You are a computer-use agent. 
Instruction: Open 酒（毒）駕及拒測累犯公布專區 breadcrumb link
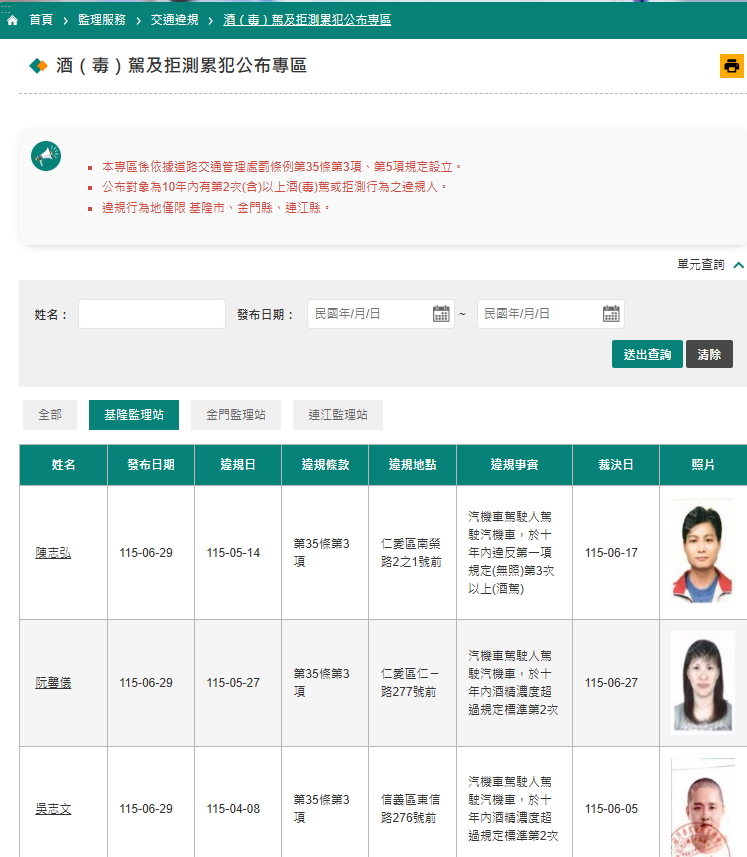[x=307, y=20]
